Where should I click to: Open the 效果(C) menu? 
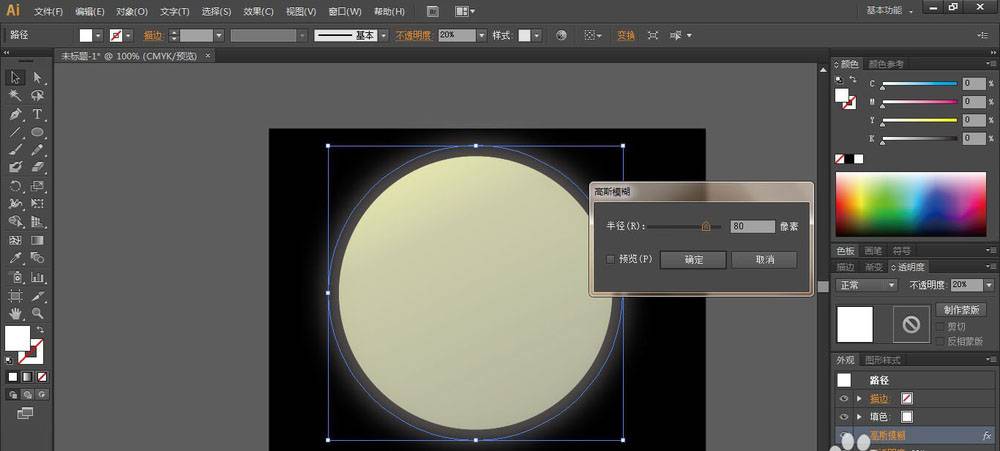click(x=259, y=12)
